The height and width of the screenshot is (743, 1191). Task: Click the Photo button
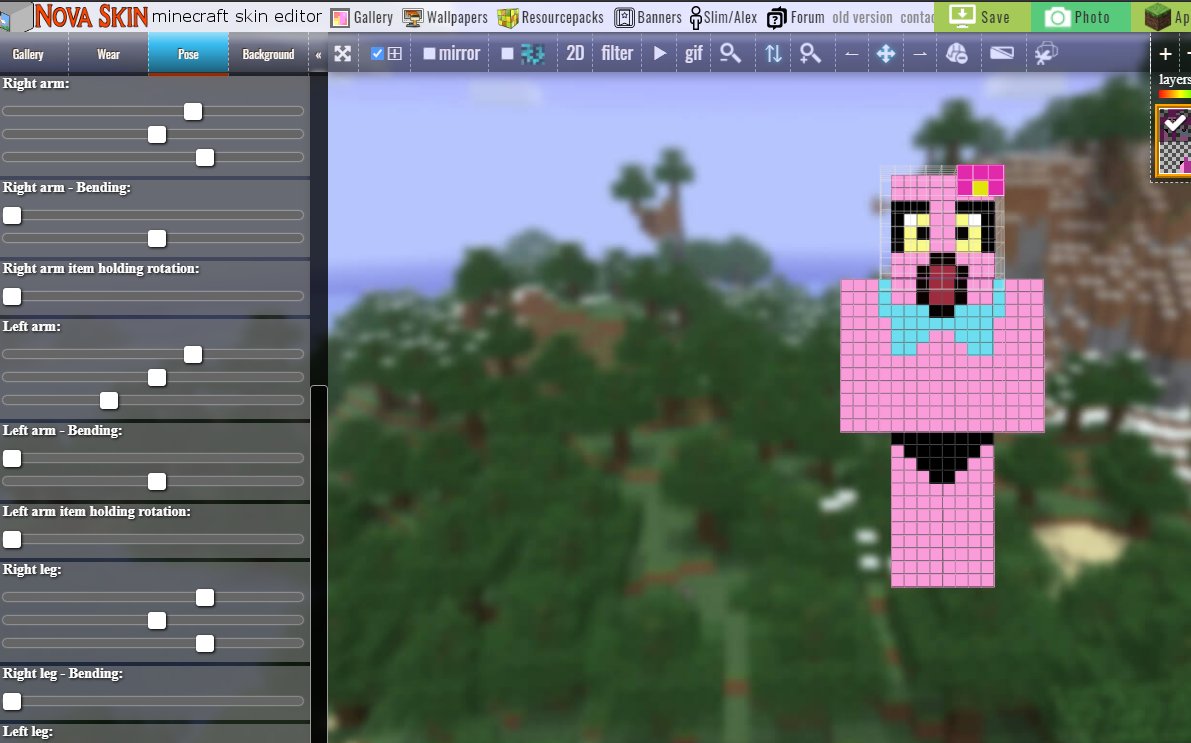click(x=1079, y=16)
